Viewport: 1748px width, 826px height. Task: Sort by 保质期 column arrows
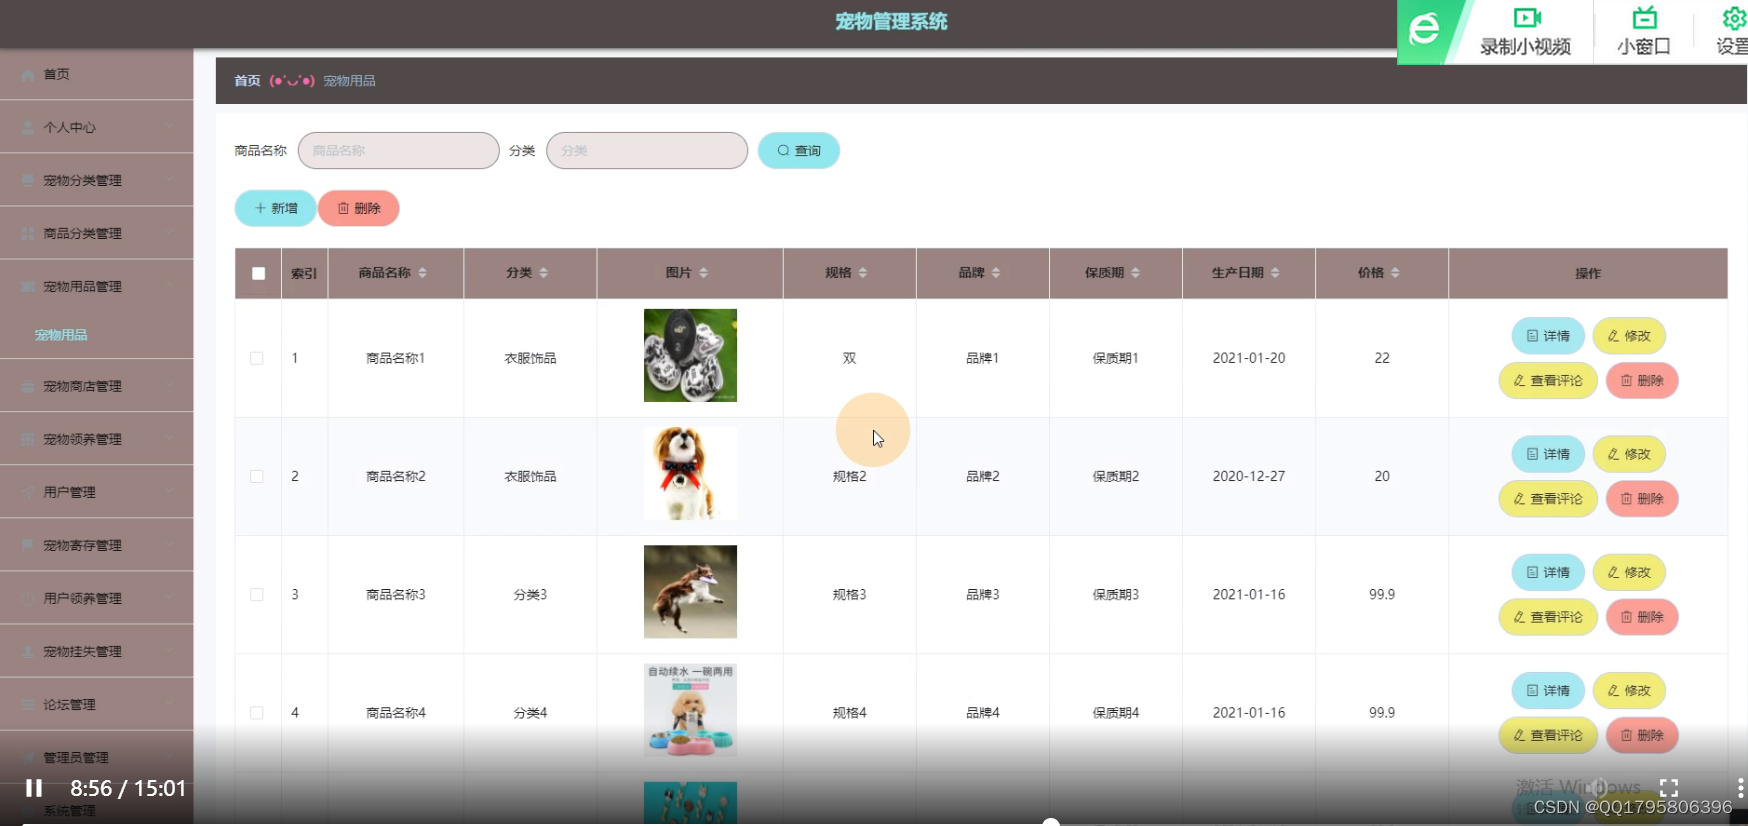pyautogui.click(x=1135, y=273)
